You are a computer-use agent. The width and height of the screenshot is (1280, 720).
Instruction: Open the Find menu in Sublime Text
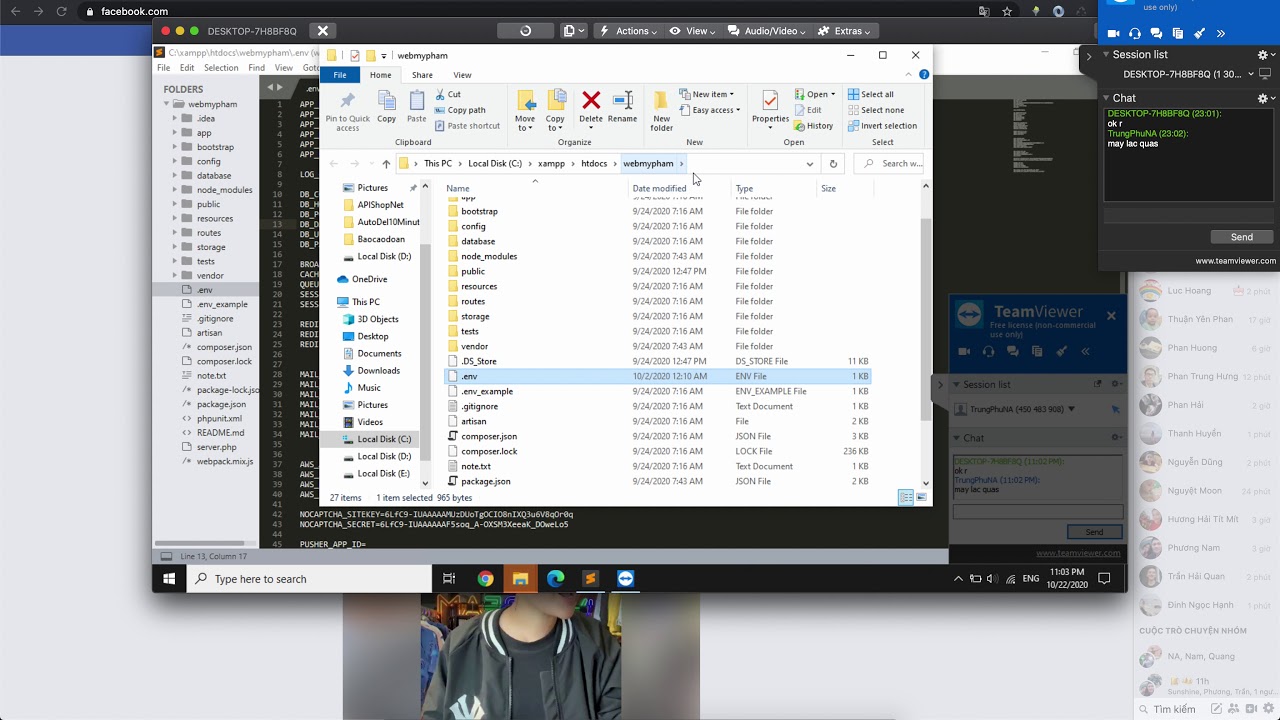coord(257,68)
